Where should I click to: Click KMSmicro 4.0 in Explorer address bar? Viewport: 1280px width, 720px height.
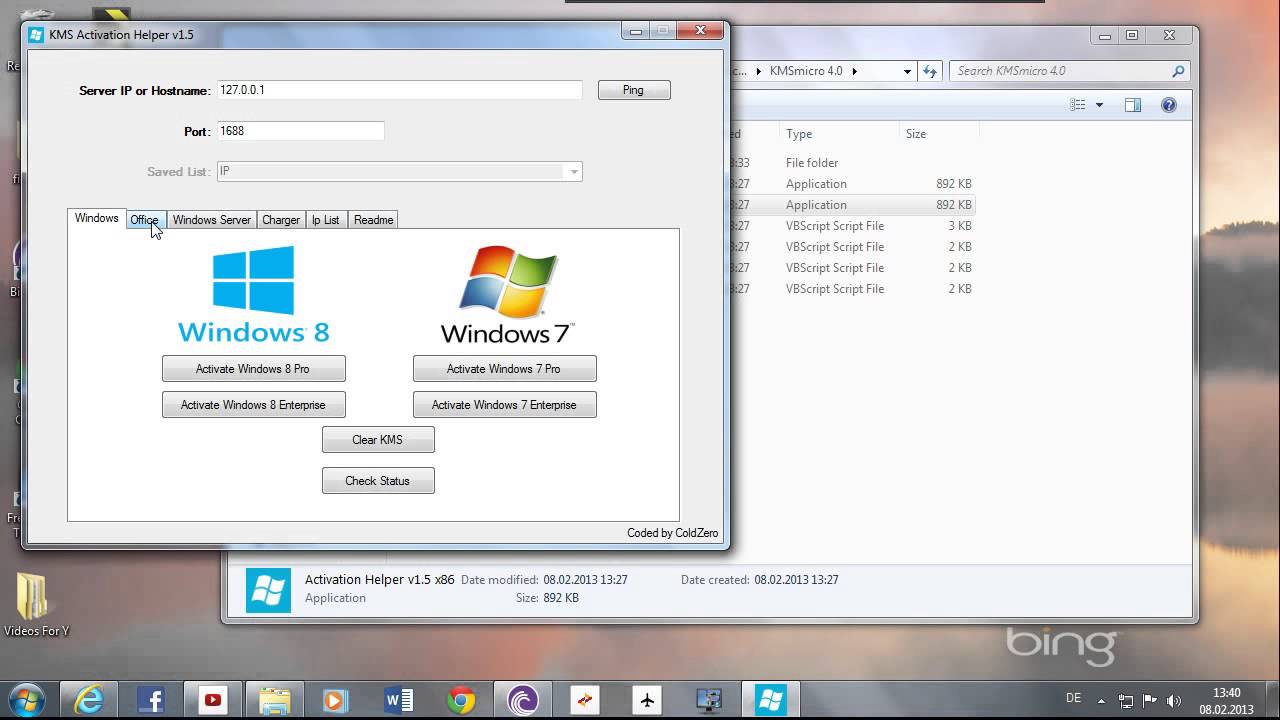pos(807,71)
